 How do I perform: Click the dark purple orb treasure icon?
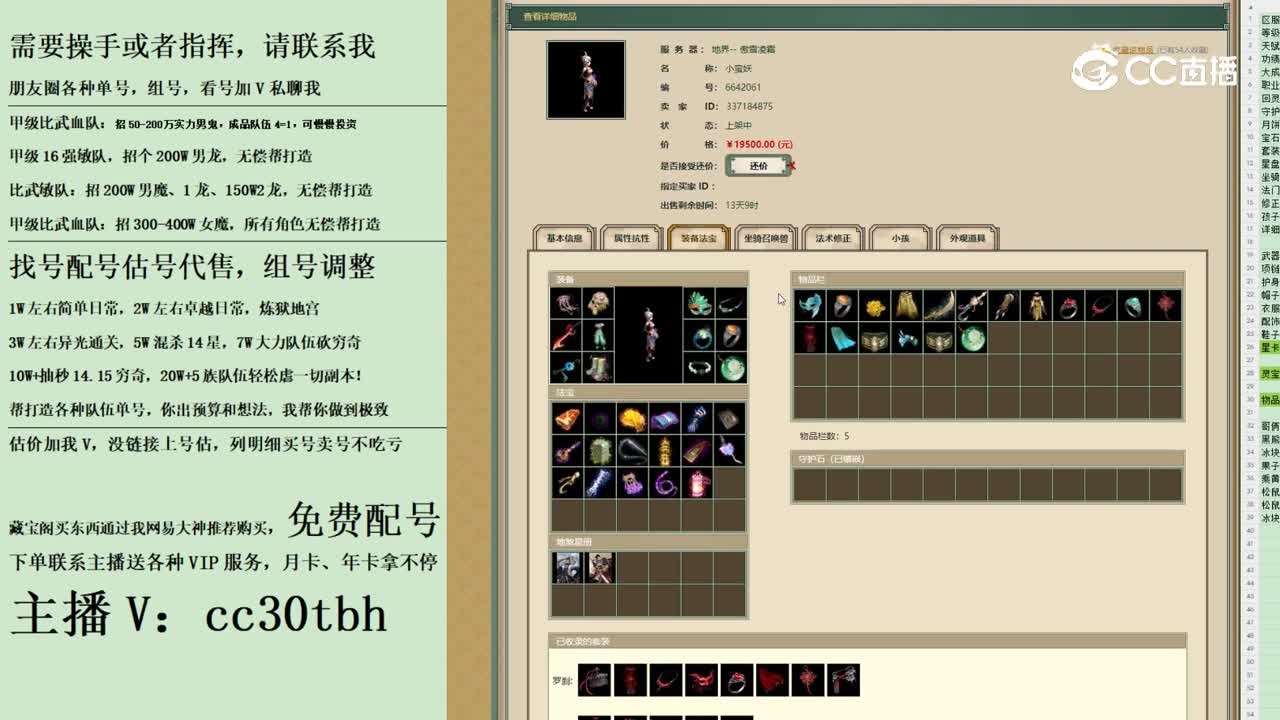599,419
